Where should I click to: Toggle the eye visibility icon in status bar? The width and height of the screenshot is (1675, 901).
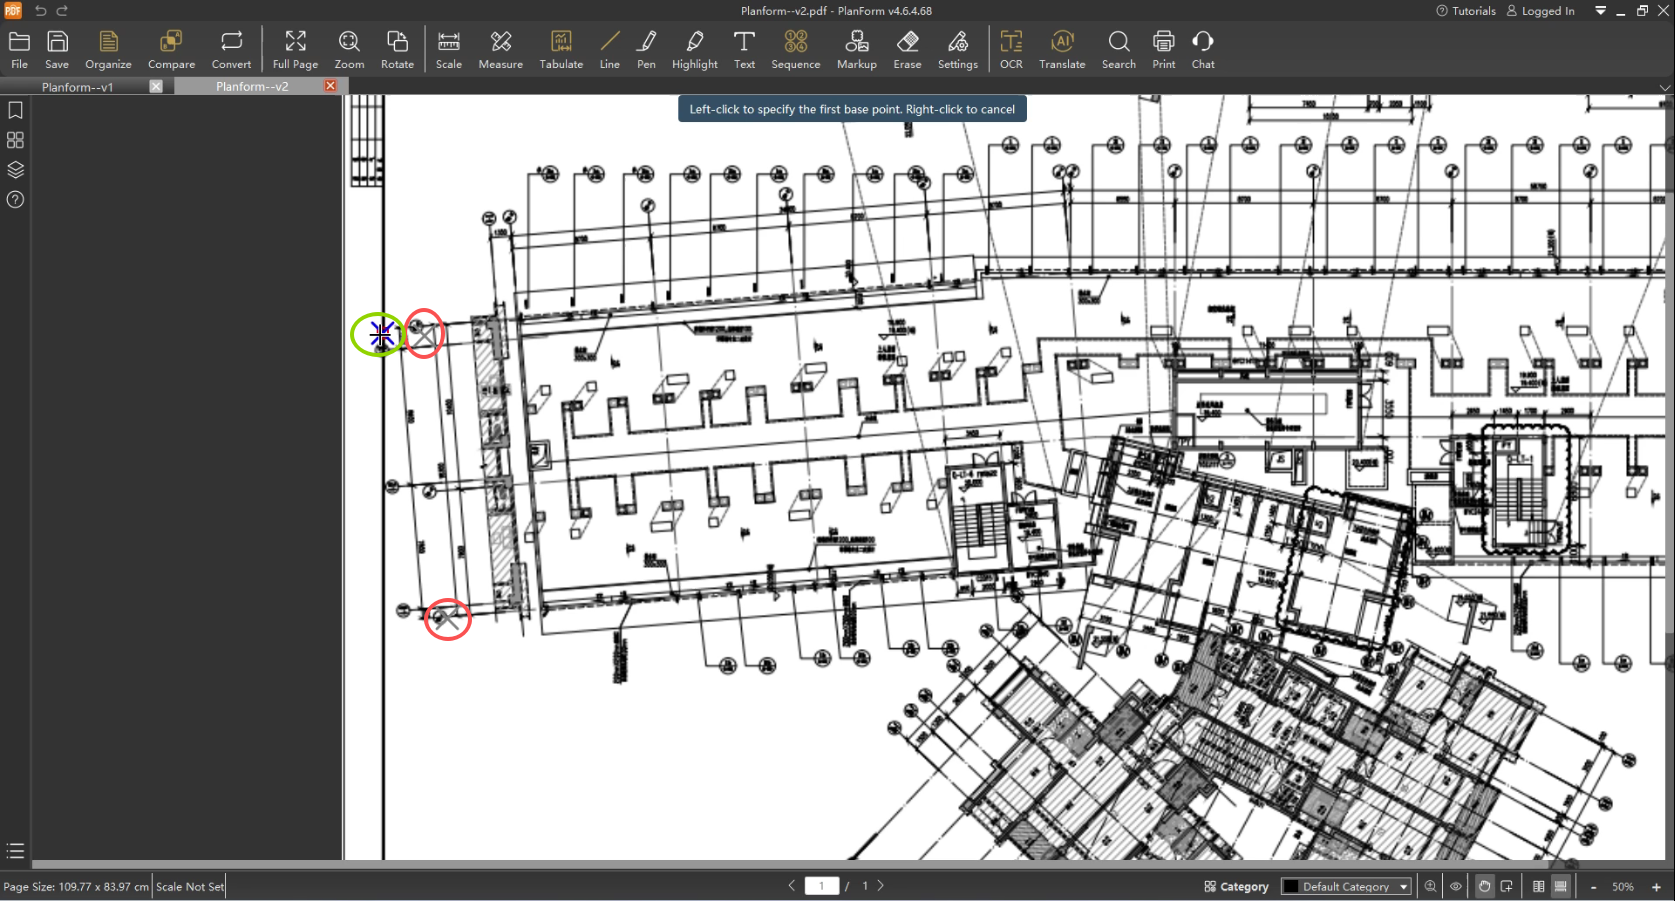(1456, 886)
